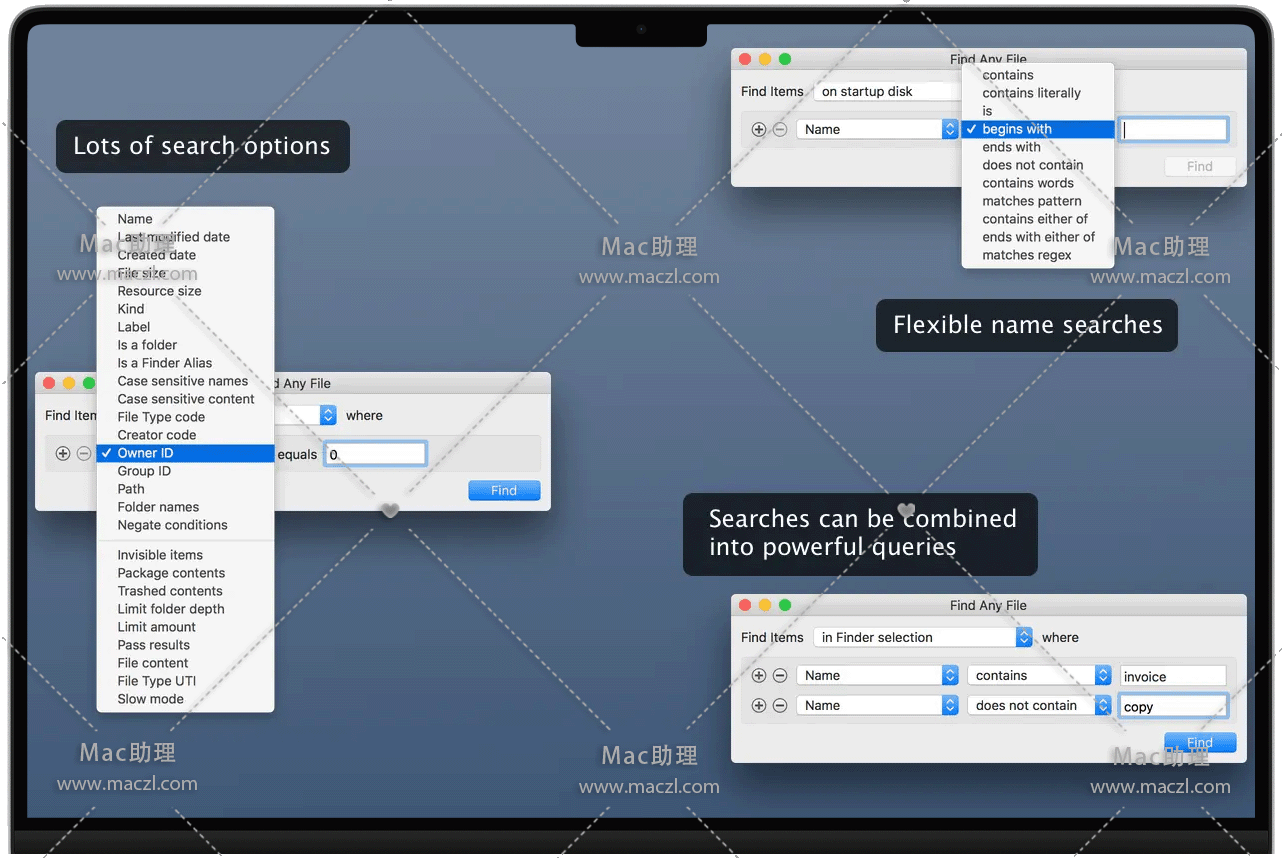Viewport: 1282px width, 858px height.
Task: Click the minus icon beside the Owner ID row
Action: click(84, 454)
